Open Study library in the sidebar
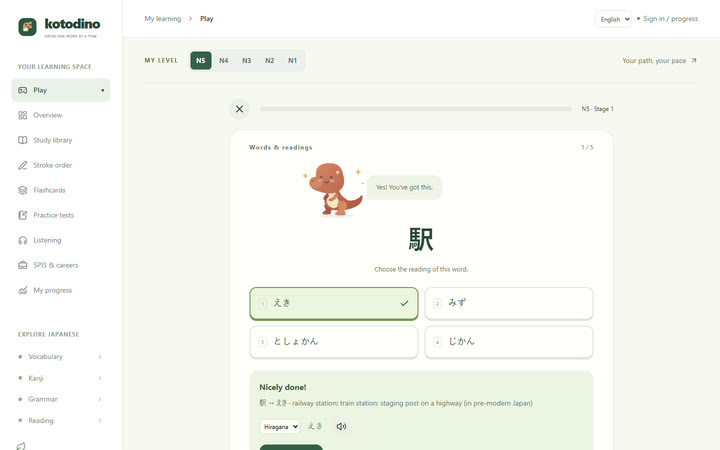The image size is (720, 450). [x=61, y=140]
